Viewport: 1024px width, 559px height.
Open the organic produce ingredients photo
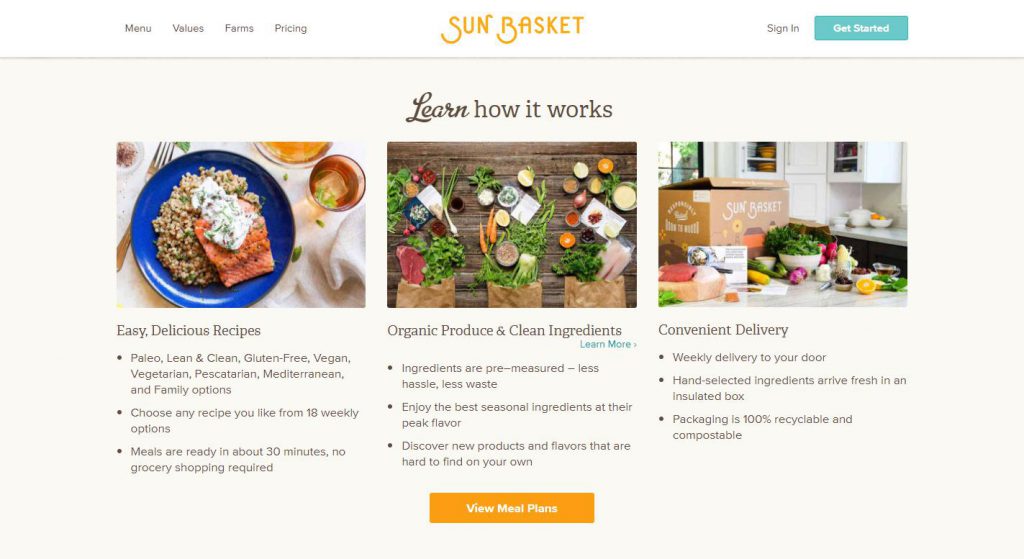coord(512,225)
